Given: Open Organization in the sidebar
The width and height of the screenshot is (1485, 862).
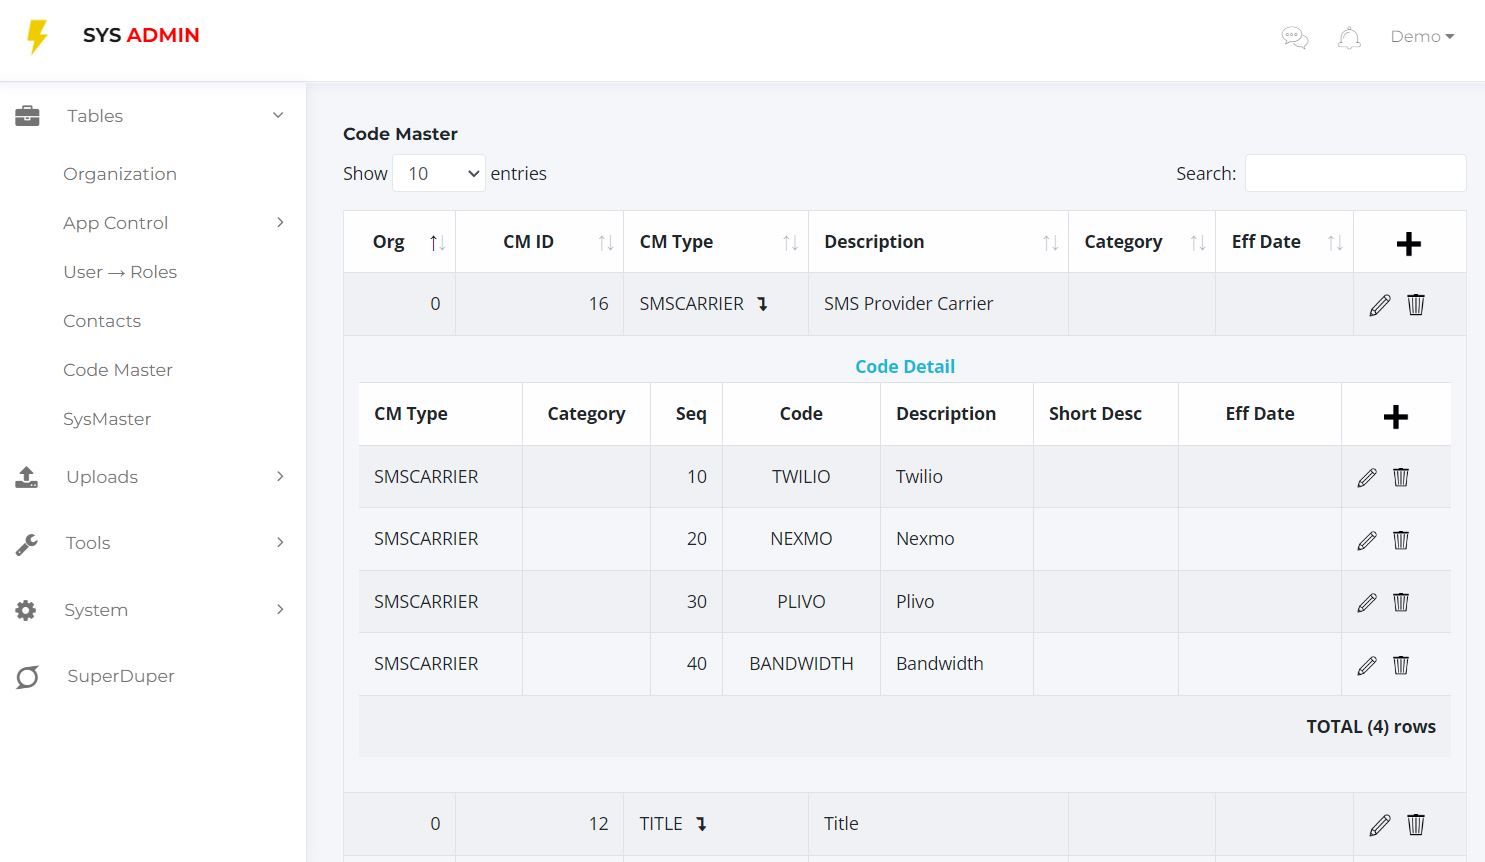Looking at the screenshot, I should pos(120,174).
